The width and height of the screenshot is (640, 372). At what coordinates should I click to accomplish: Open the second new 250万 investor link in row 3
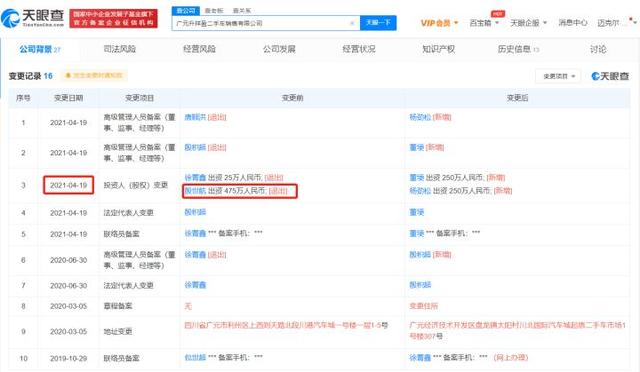point(420,191)
